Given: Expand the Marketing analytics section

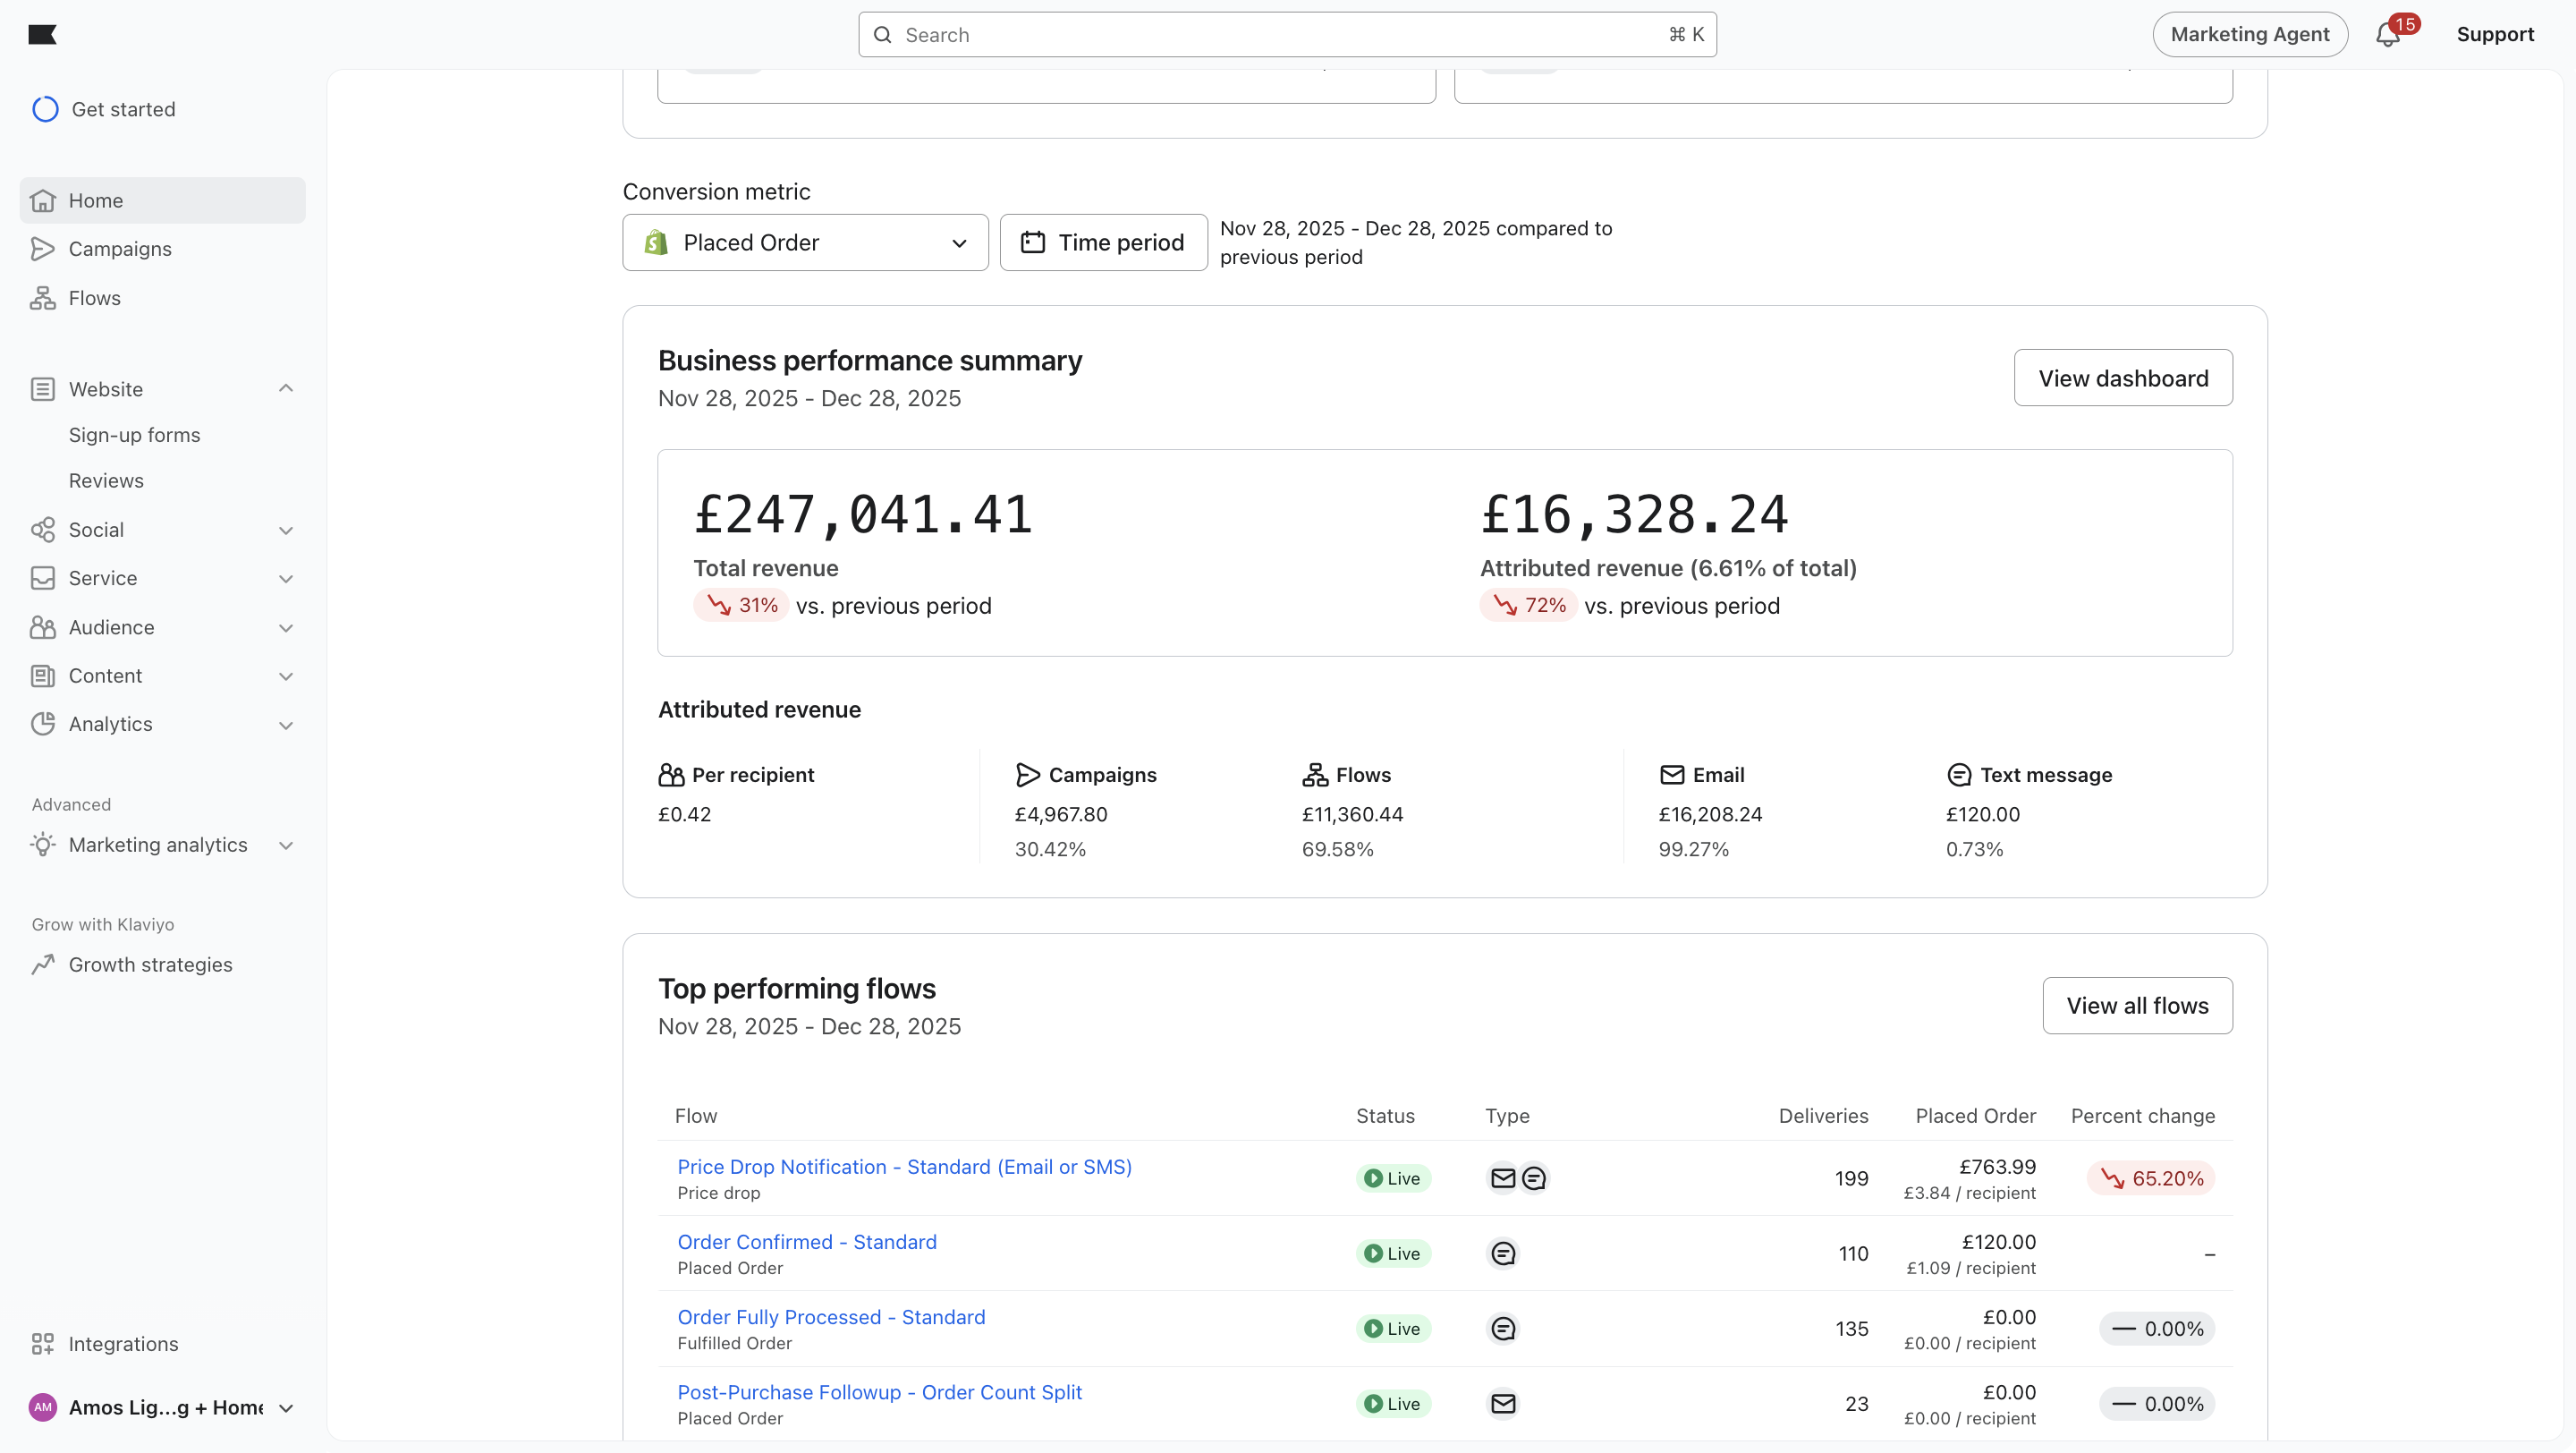Looking at the screenshot, I should point(286,846).
